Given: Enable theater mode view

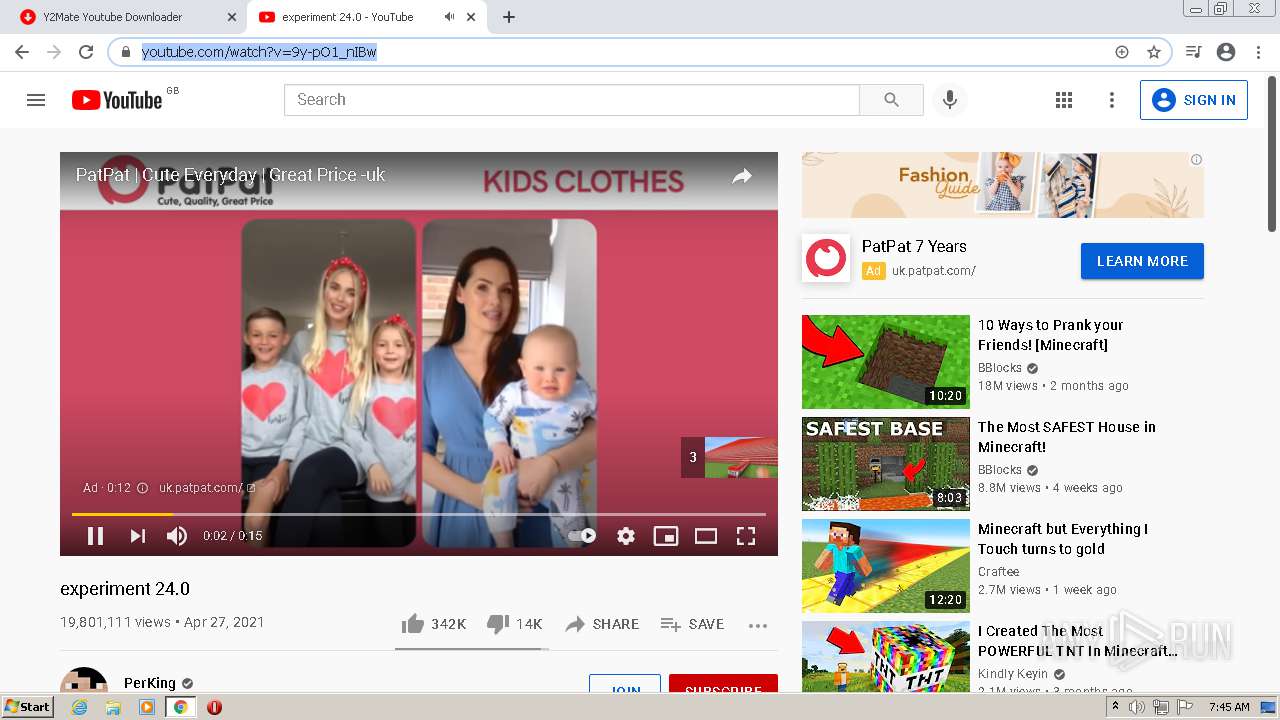Looking at the screenshot, I should pyautogui.click(x=706, y=536).
